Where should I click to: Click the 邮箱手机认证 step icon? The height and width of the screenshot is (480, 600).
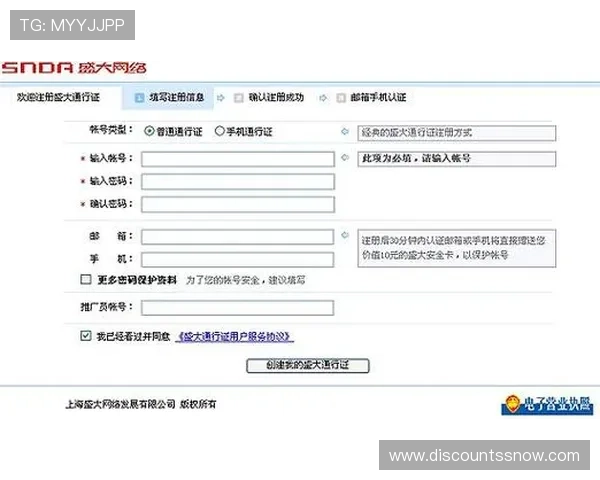coord(341,98)
